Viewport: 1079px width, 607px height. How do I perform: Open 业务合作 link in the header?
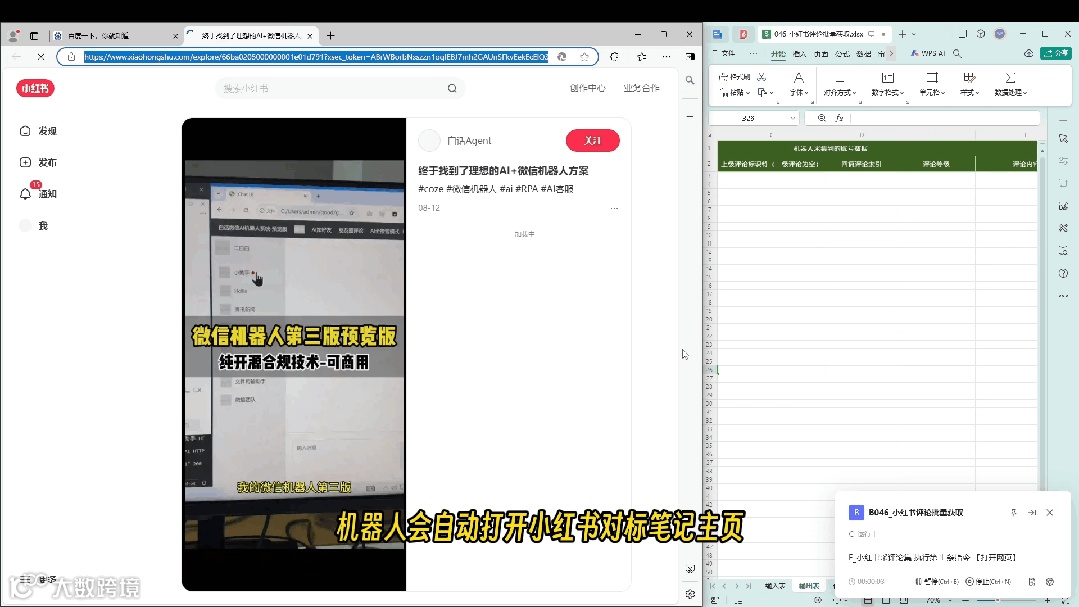pyautogui.click(x=641, y=87)
